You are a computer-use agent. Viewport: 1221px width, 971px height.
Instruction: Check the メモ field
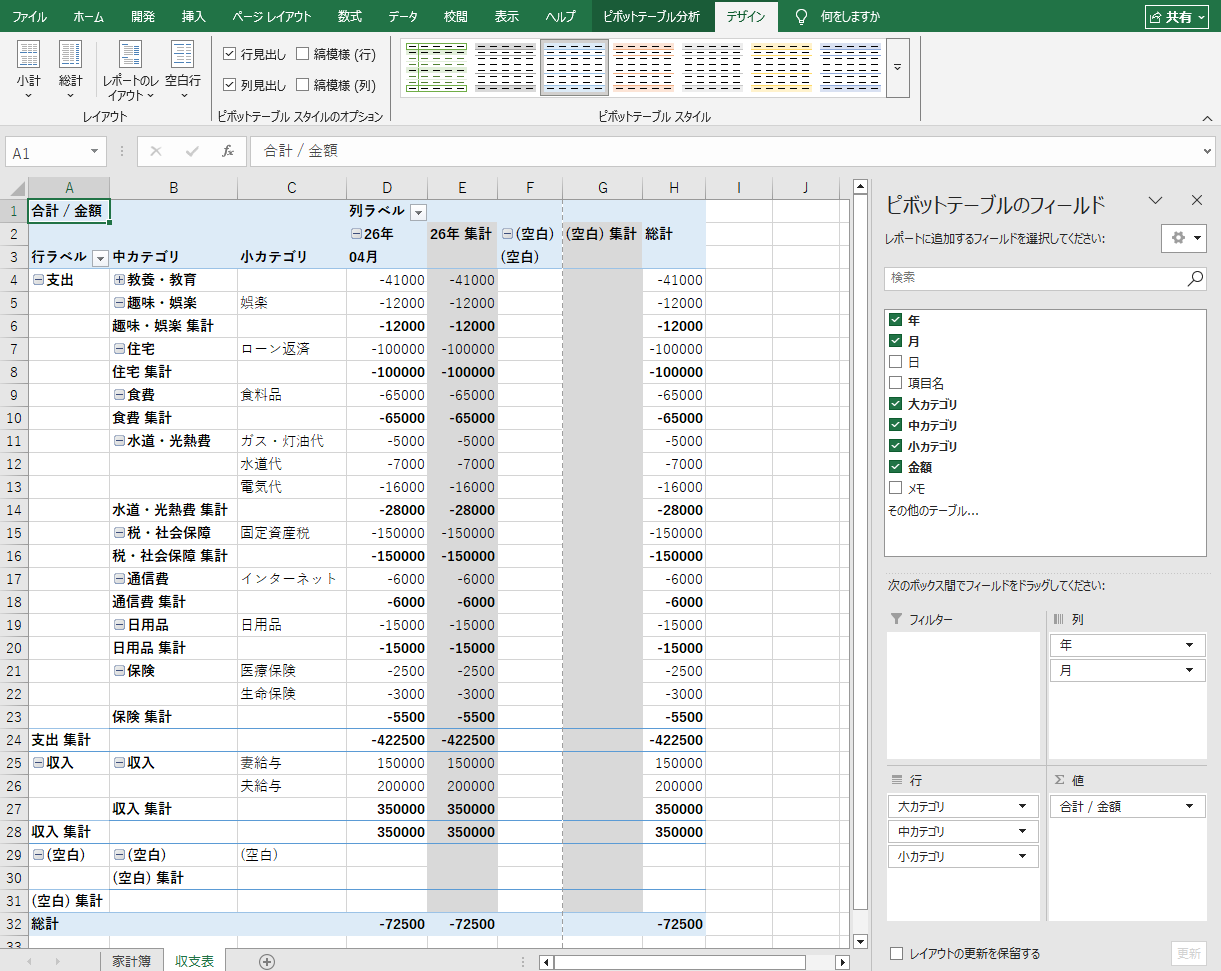coord(895,488)
